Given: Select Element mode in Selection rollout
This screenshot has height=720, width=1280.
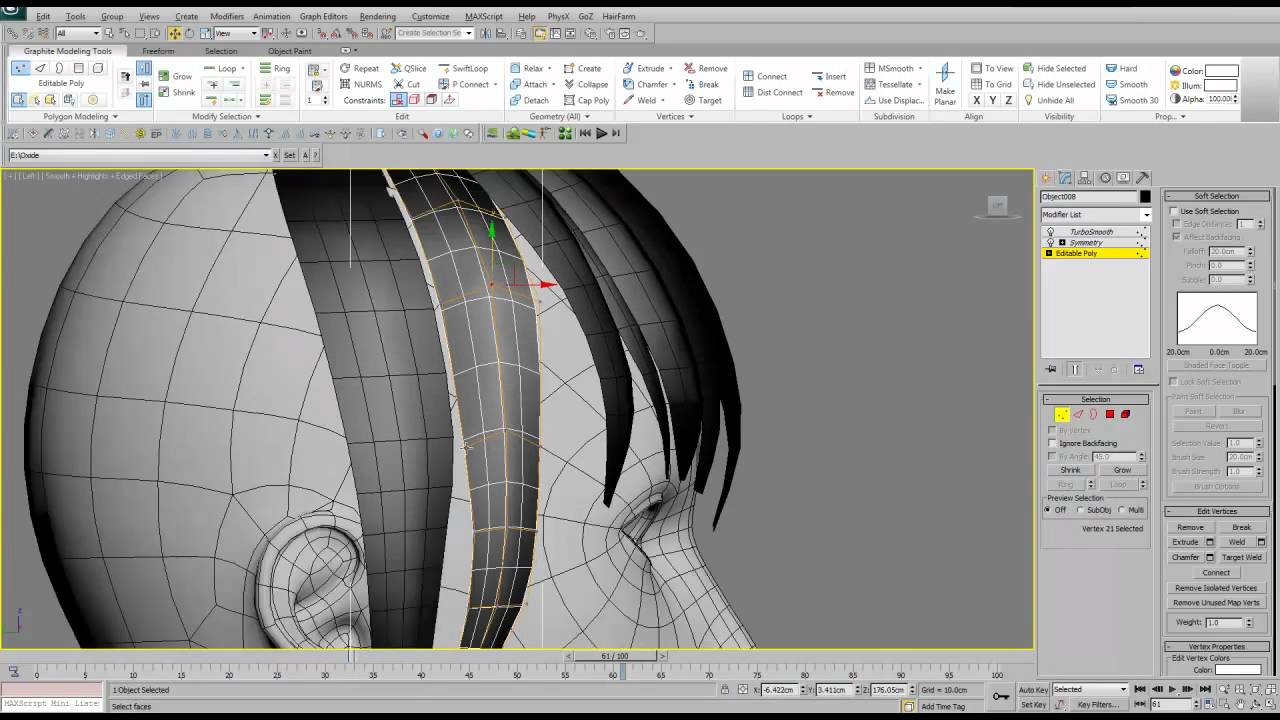Looking at the screenshot, I should pos(1125,414).
